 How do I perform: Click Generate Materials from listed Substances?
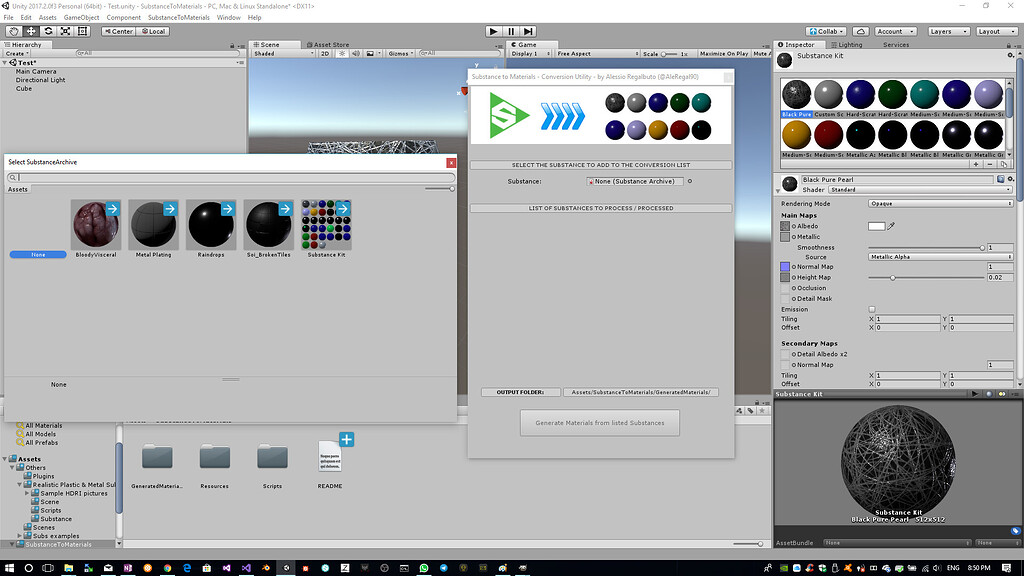point(600,422)
